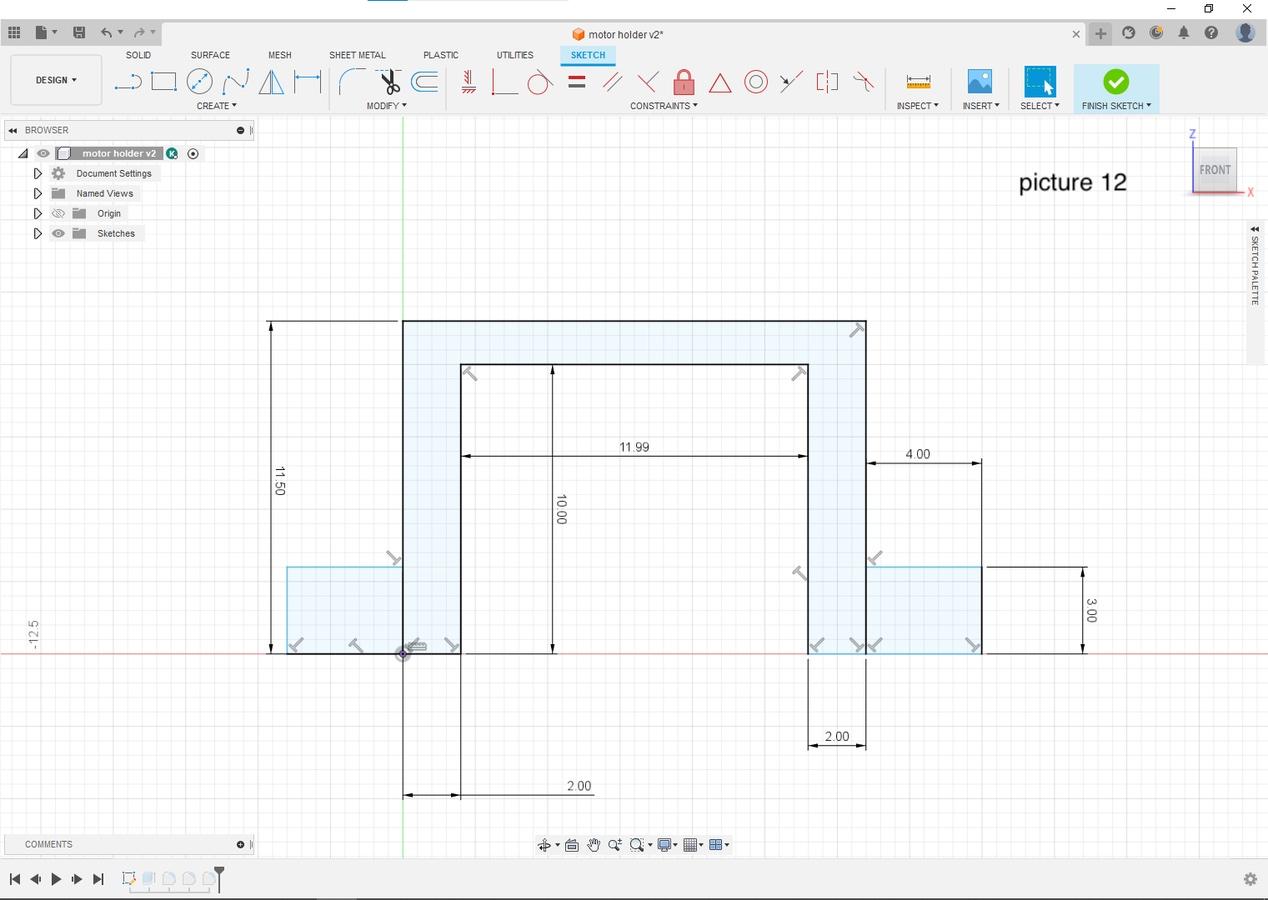Open the SKETCH PALETTE side panel
The image size is (1268, 900).
[1254, 266]
